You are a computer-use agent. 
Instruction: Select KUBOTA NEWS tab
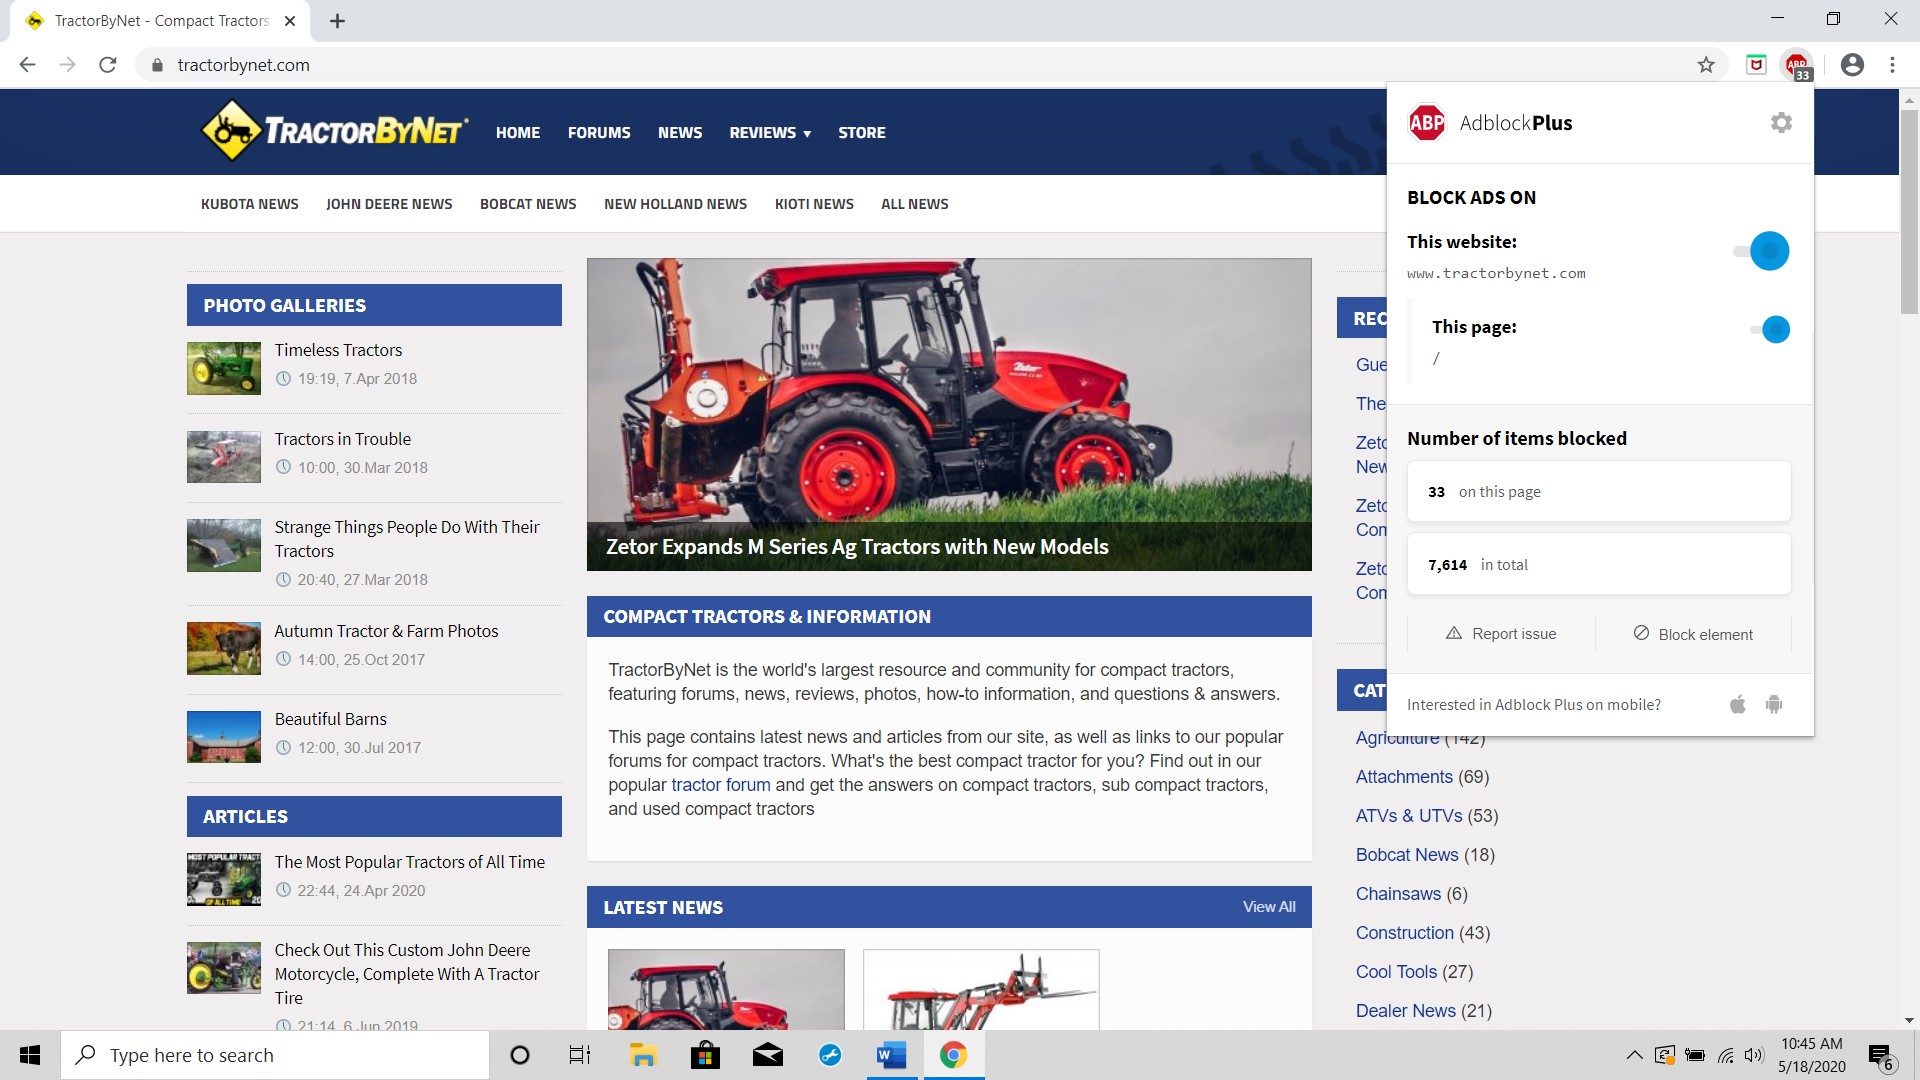(250, 204)
